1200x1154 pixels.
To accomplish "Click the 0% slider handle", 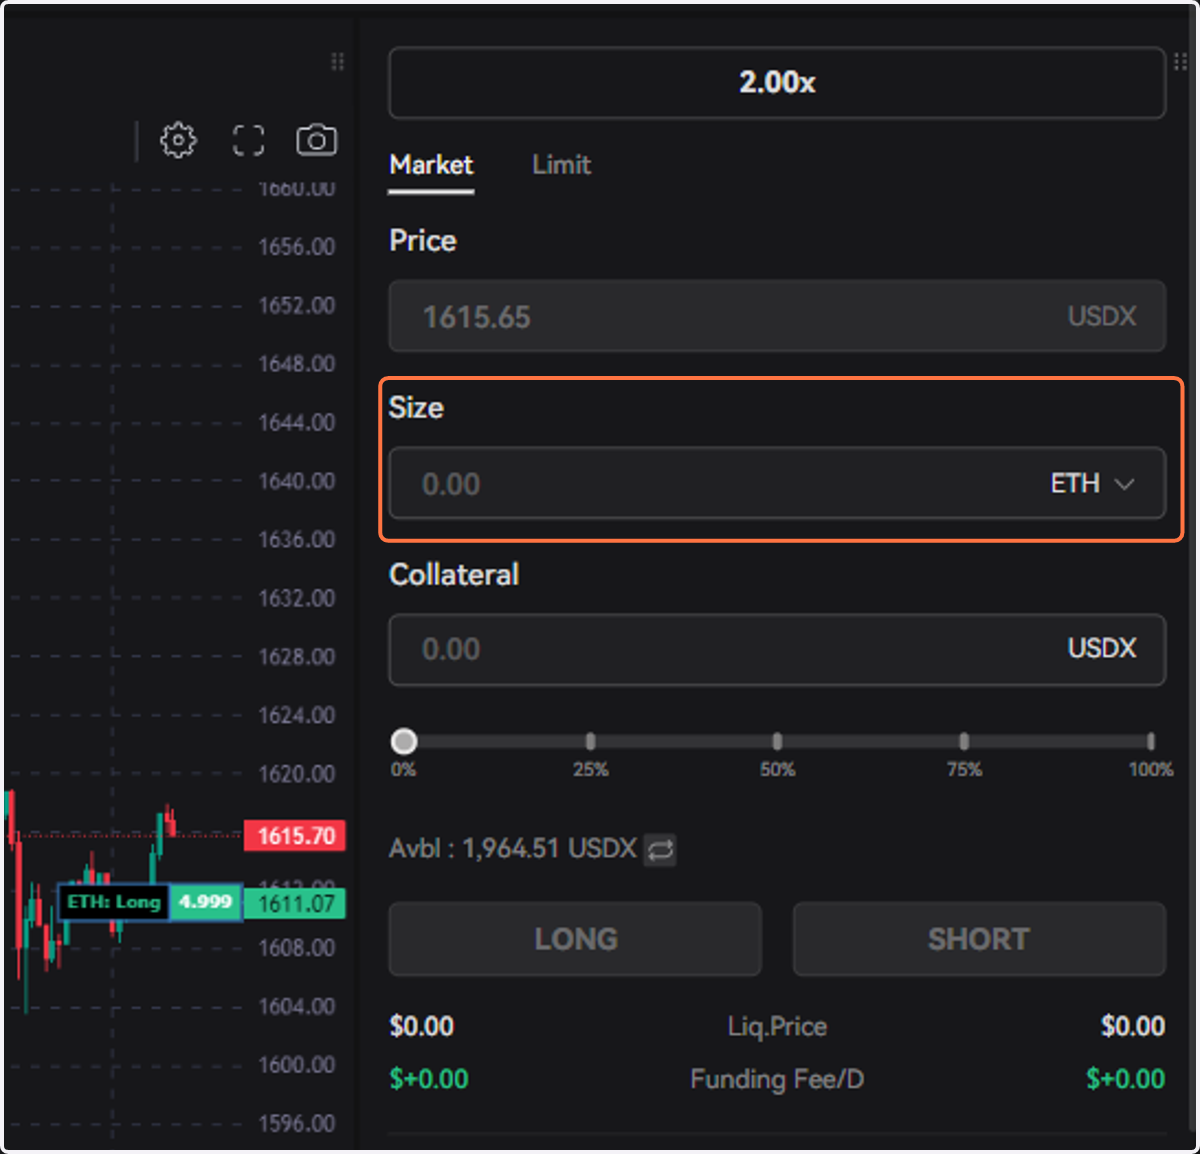I will click(404, 741).
